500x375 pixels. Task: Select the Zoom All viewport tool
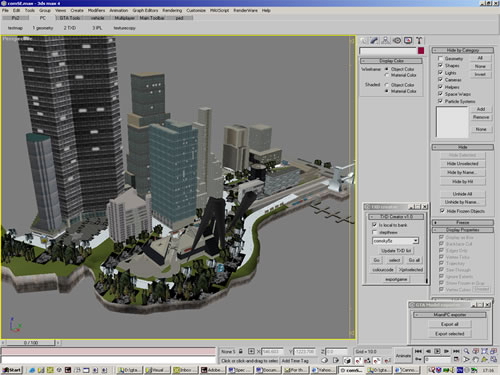coord(475,351)
